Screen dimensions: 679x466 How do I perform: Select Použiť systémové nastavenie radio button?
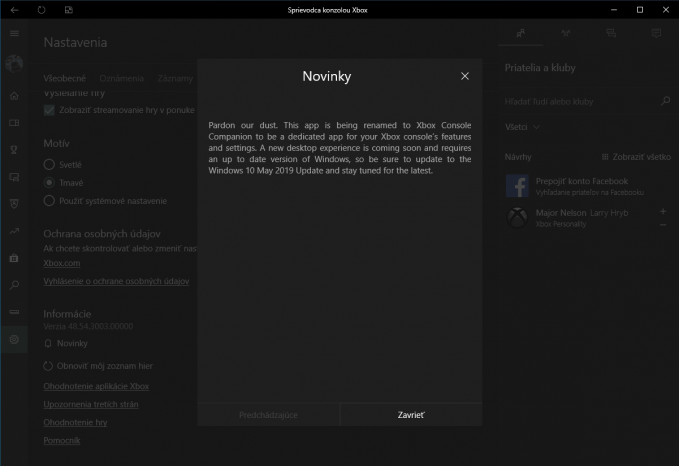[x=49, y=201]
